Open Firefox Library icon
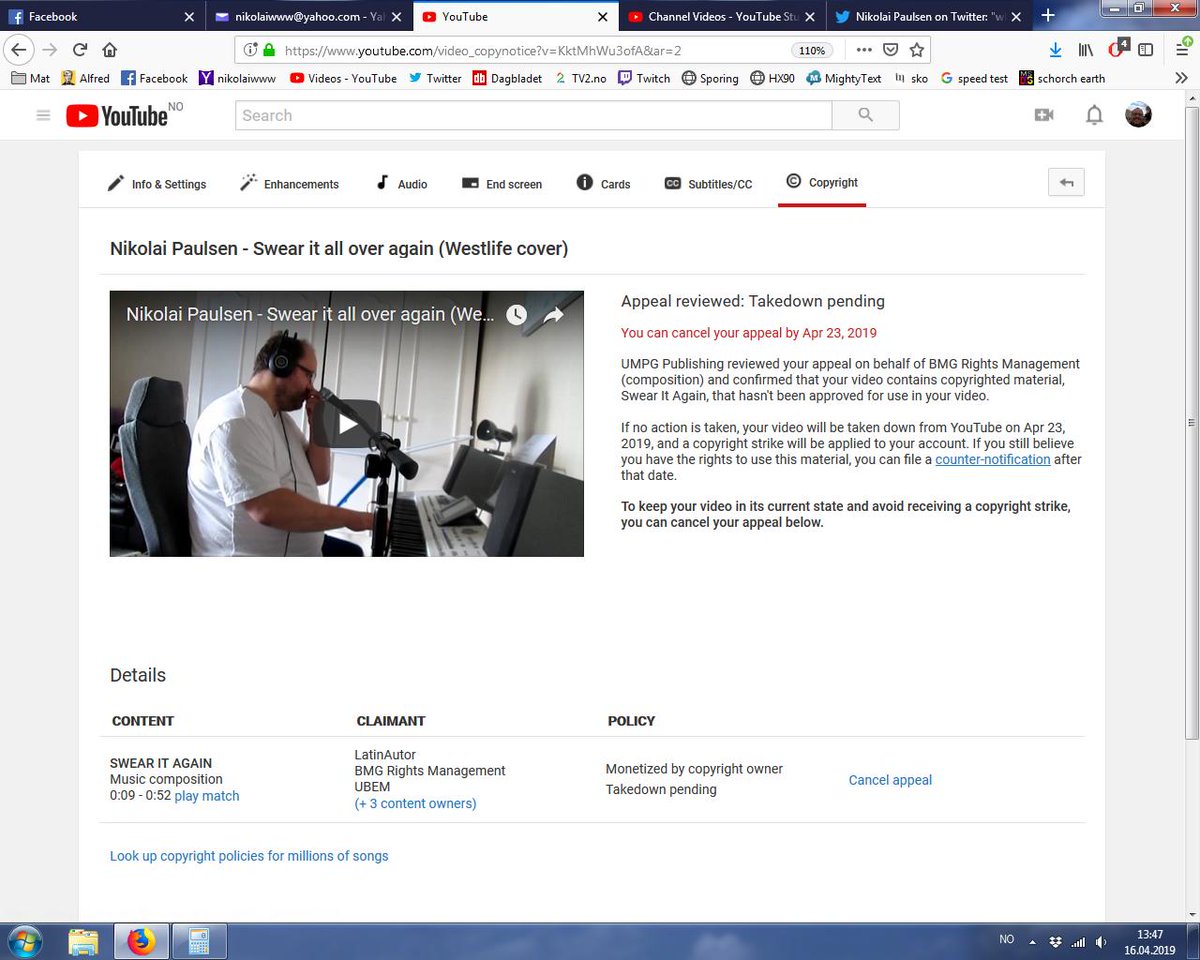This screenshot has width=1200, height=960. (1086, 49)
